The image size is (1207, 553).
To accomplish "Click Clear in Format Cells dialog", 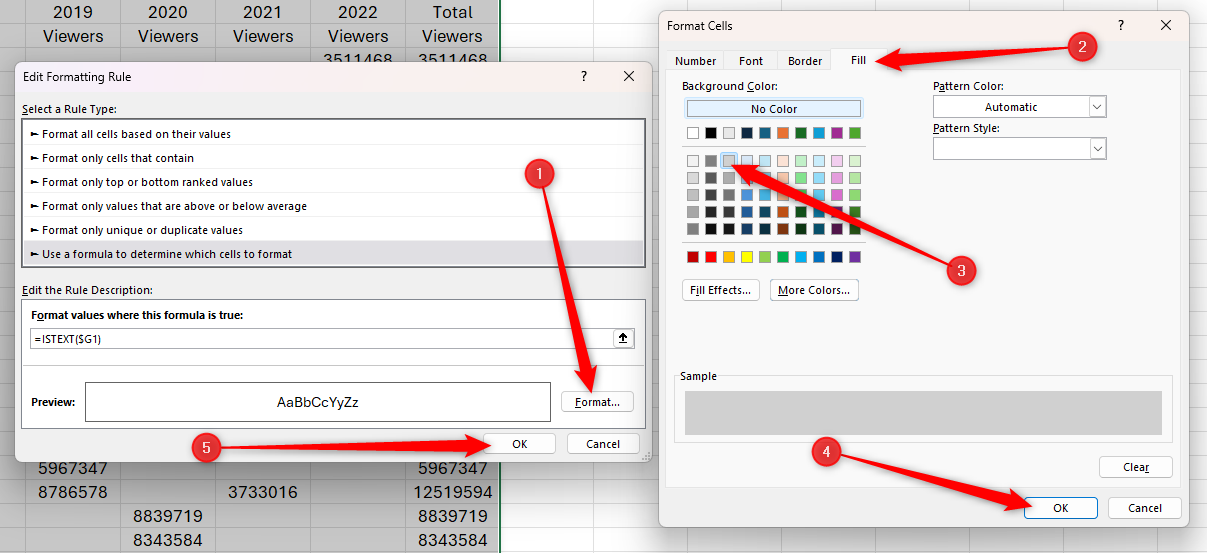I will pos(1134,467).
